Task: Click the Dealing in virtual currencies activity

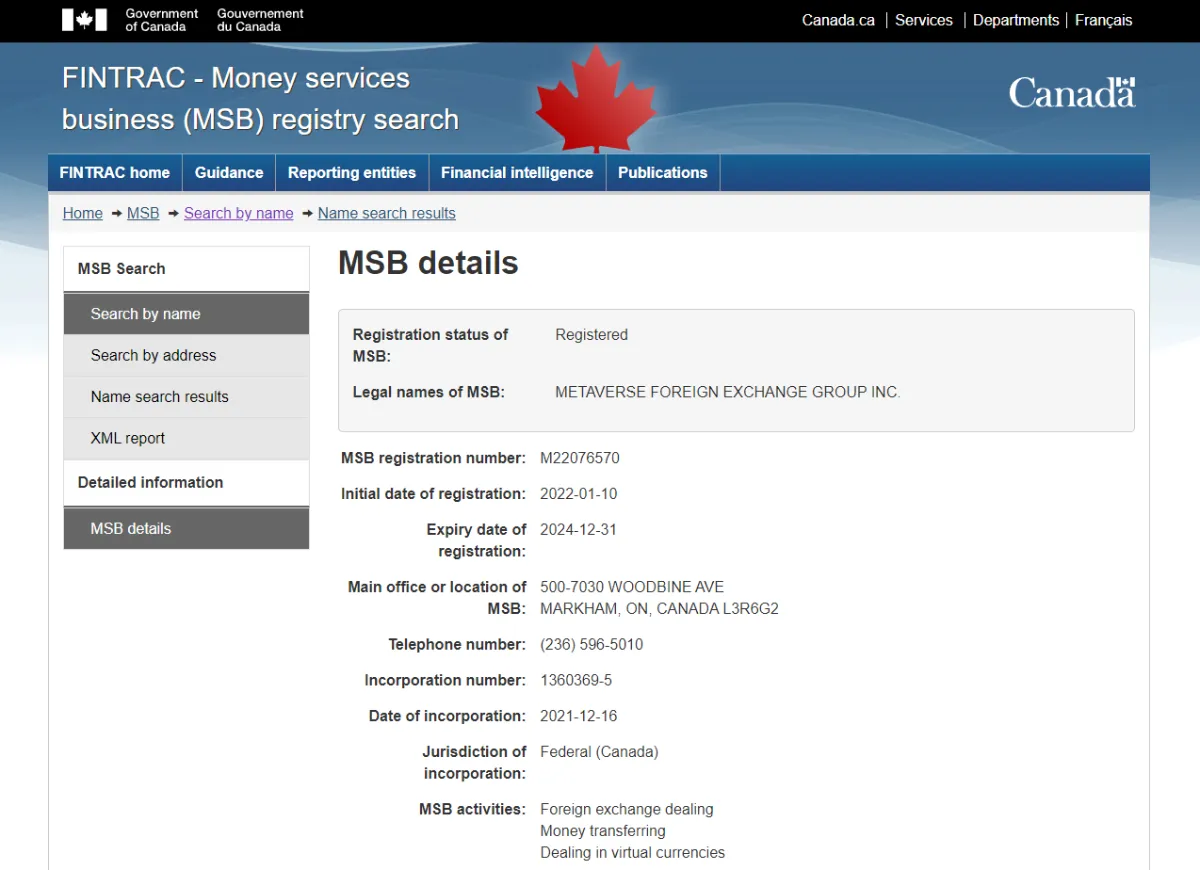Action: tap(633, 853)
